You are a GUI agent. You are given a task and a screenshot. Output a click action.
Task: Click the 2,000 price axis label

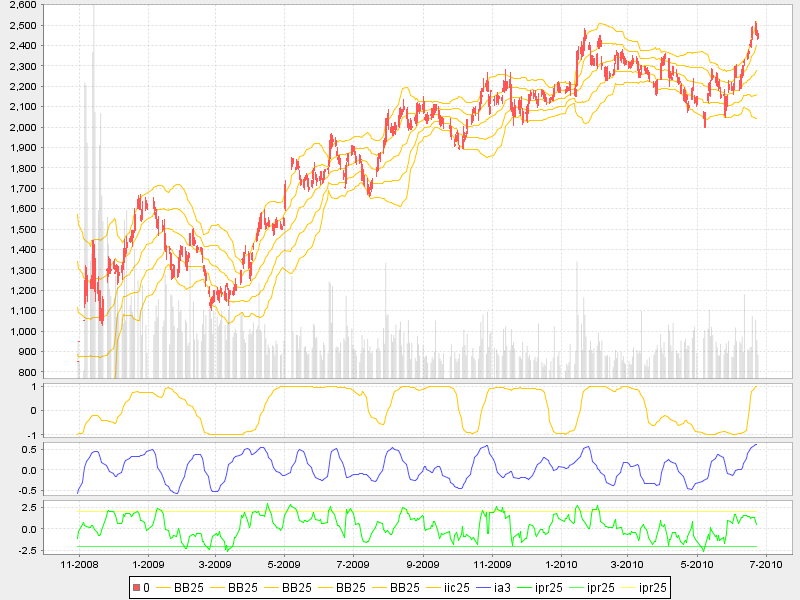[x=49, y=127]
